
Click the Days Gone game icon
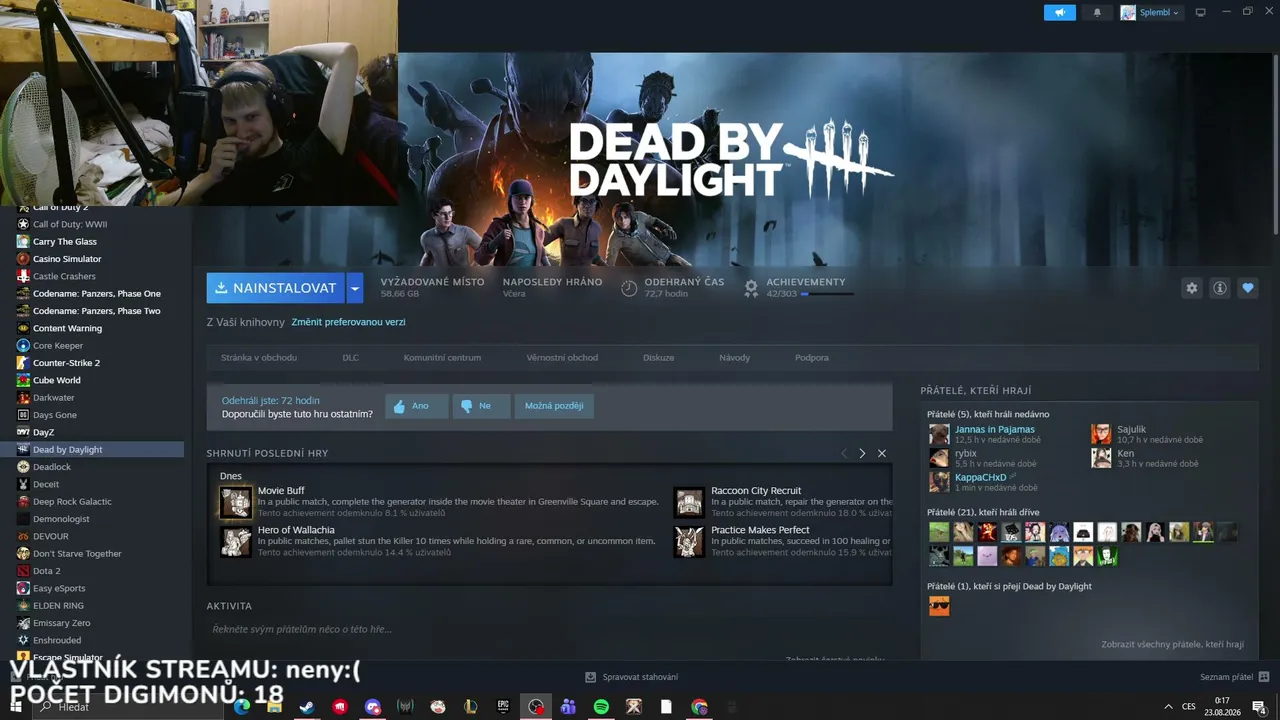click(23, 415)
